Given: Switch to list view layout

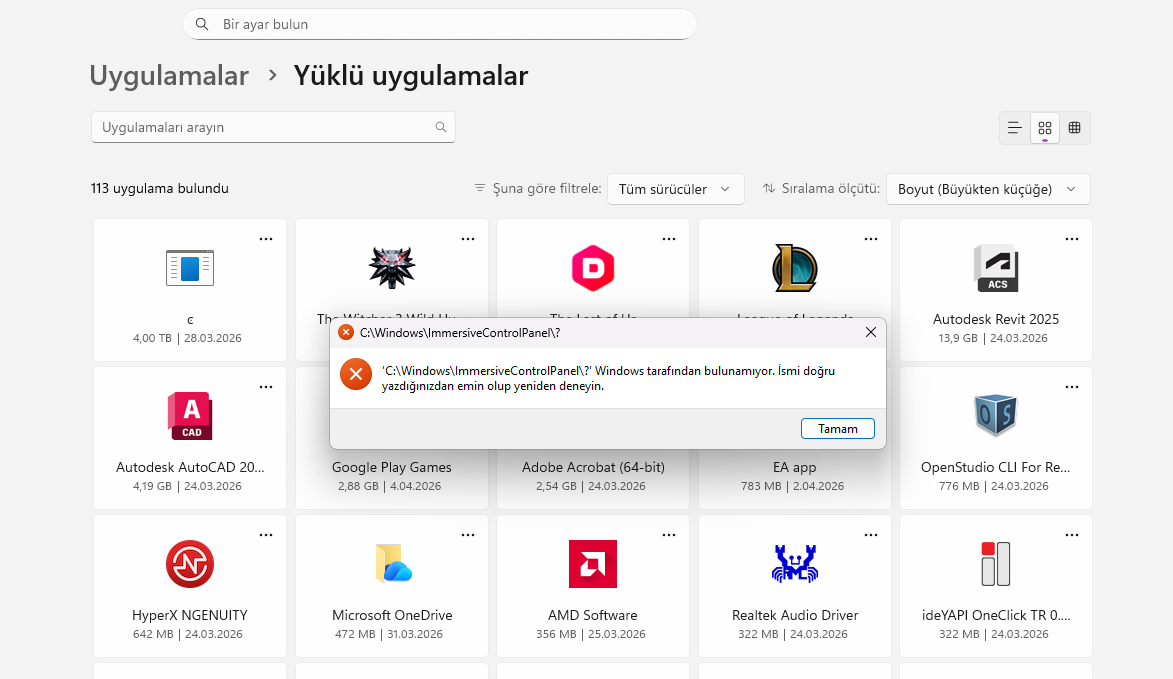Looking at the screenshot, I should coord(1014,128).
